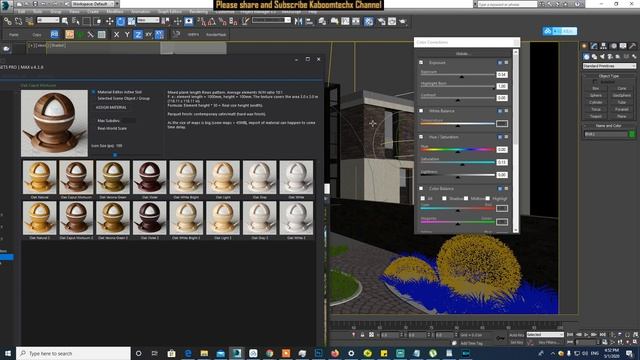Click the Exposure value input field
This screenshot has width=640, height=360.
[502, 75]
